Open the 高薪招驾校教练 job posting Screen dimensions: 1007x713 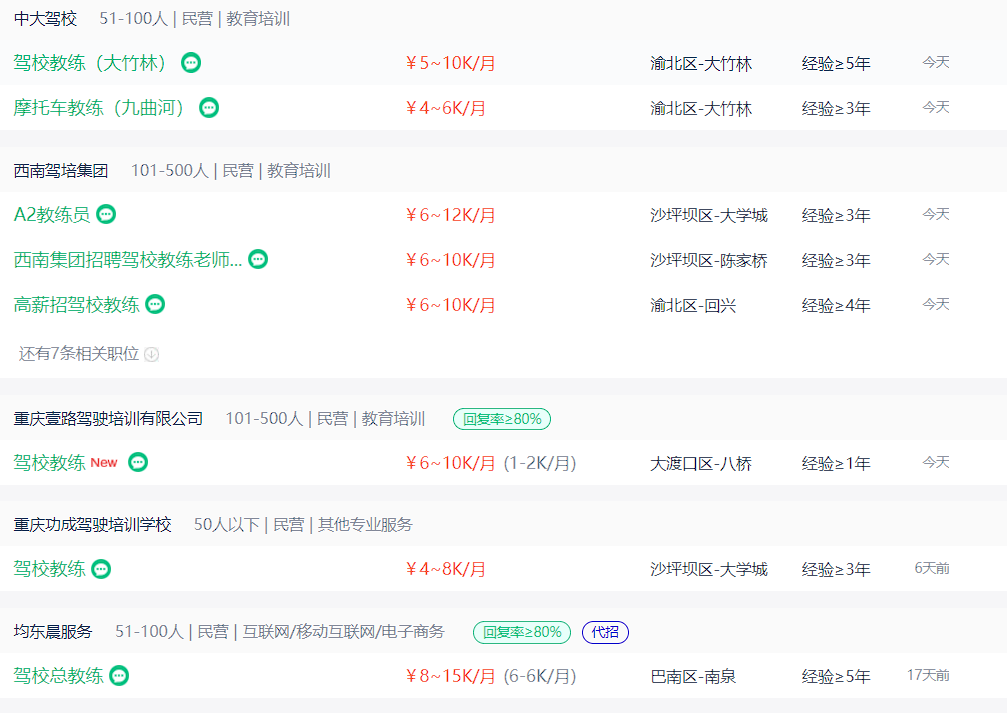76,304
